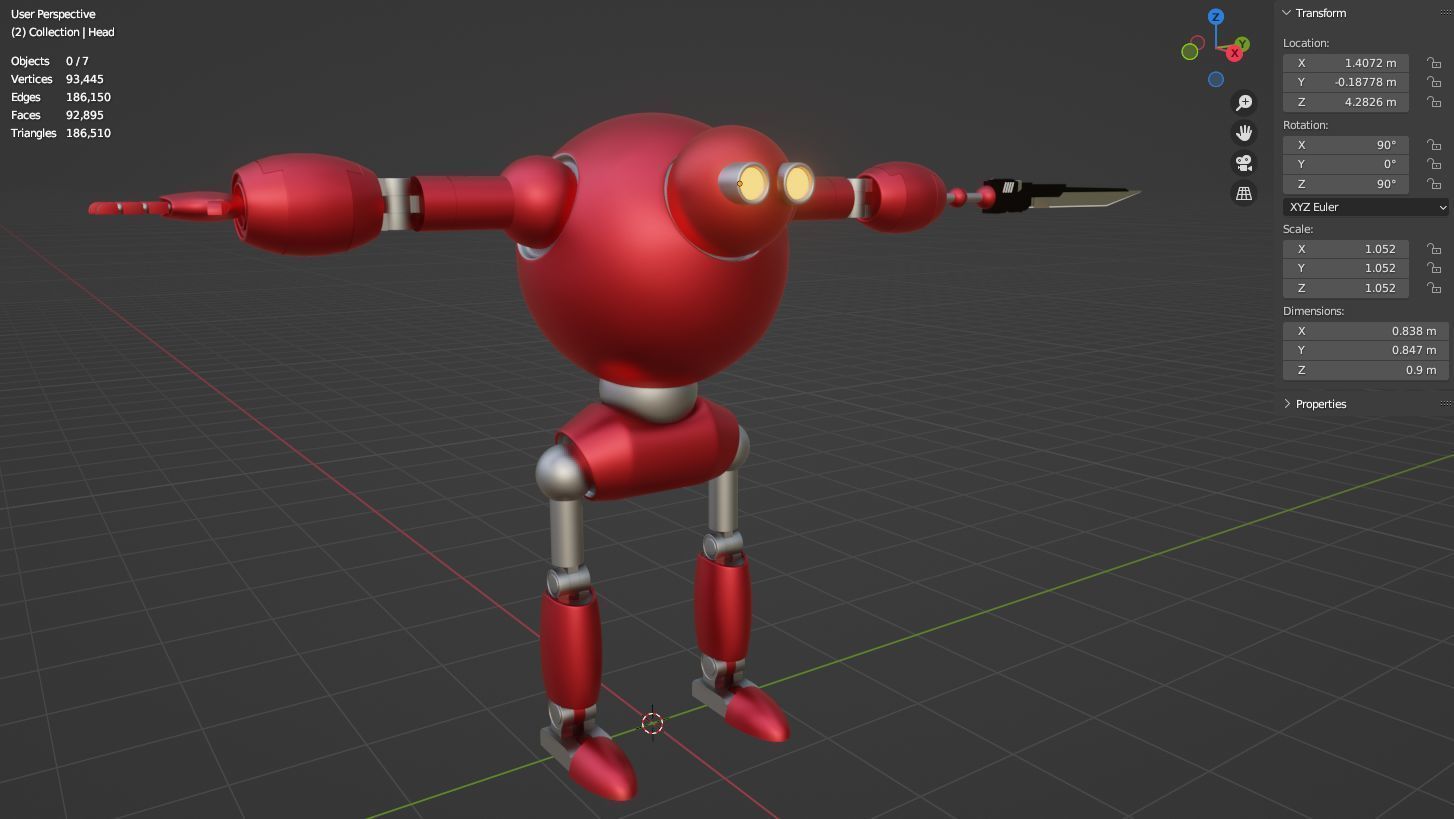
Task: Click the Triangles count 186,510
Action: point(88,133)
